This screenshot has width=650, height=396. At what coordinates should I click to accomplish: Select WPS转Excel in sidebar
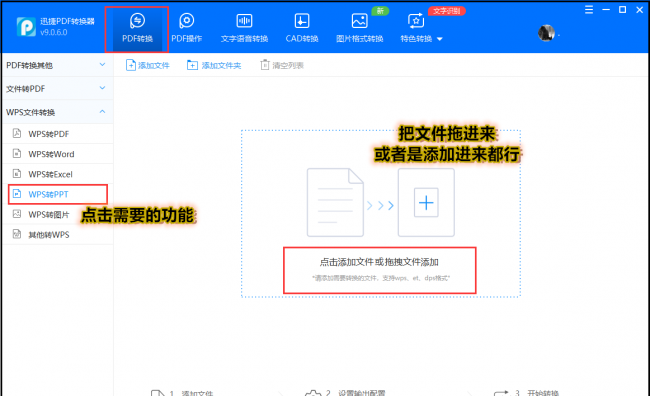pyautogui.click(x=57, y=174)
